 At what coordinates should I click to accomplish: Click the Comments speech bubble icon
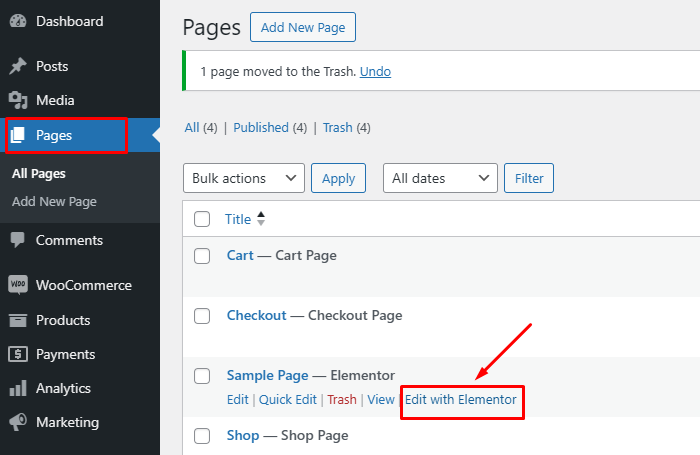pyautogui.click(x=17, y=240)
